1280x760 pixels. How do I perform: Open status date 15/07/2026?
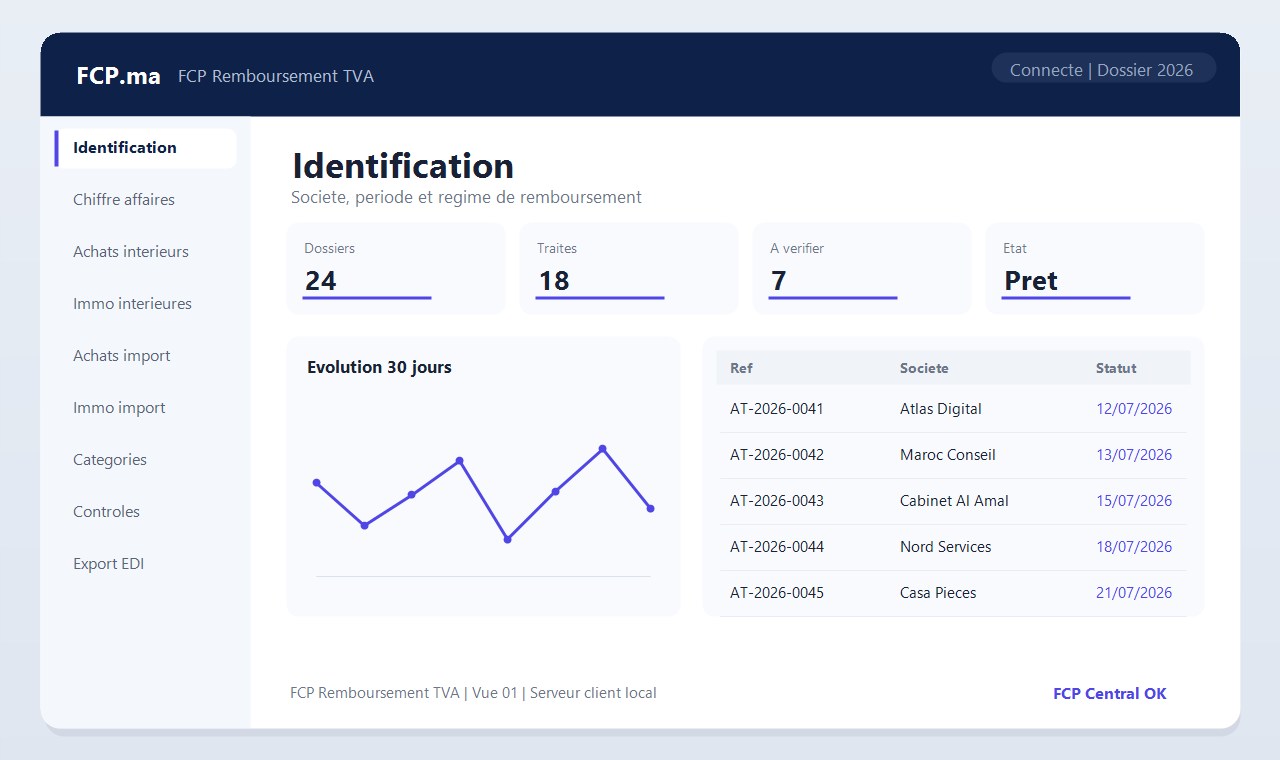(x=1134, y=501)
